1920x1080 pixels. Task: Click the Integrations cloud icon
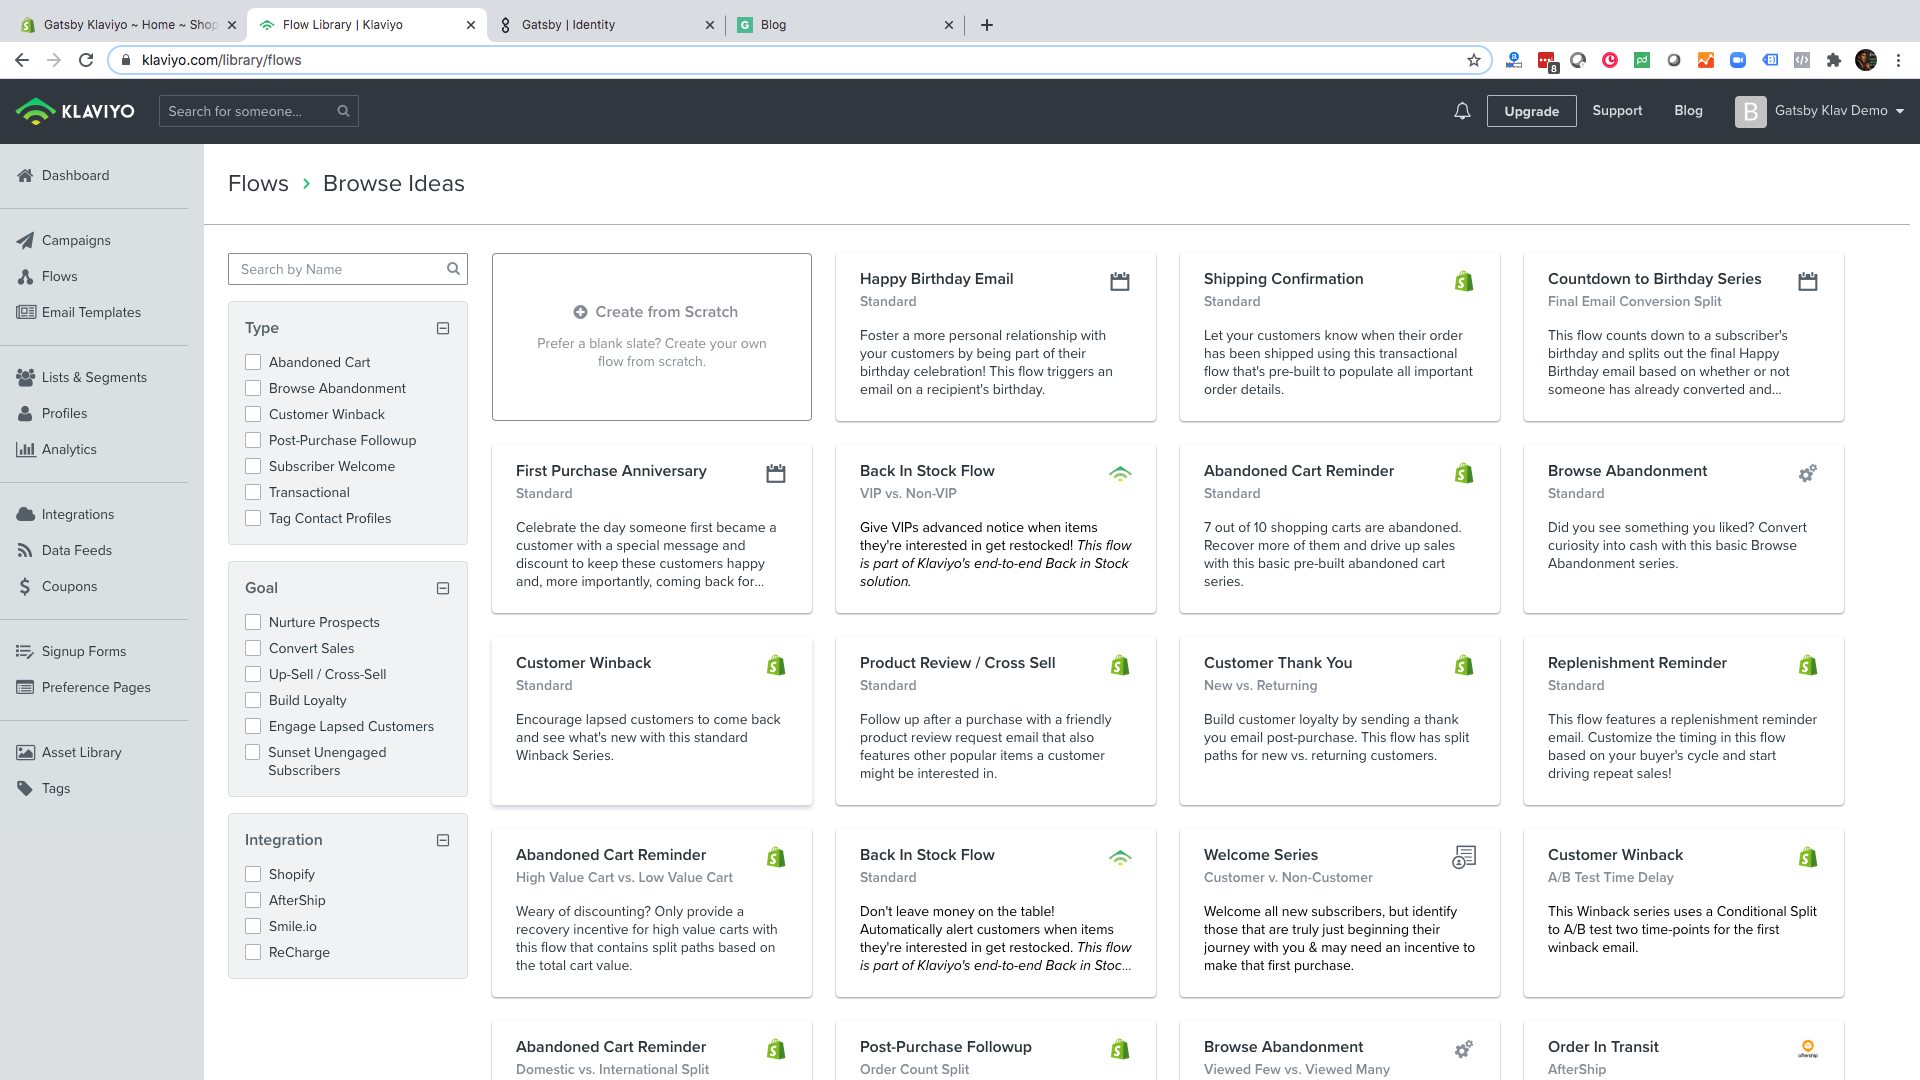coord(25,514)
